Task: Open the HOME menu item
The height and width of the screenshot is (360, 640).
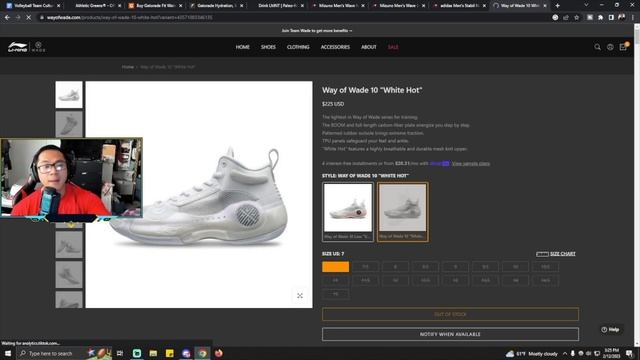Action: click(242, 47)
